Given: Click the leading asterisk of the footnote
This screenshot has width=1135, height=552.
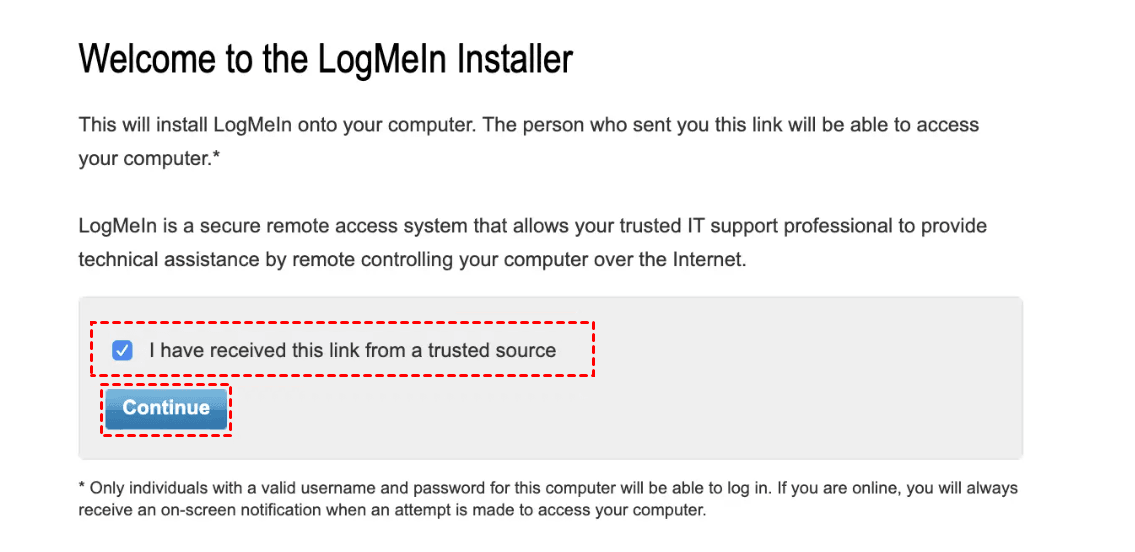Looking at the screenshot, I should click(82, 487).
